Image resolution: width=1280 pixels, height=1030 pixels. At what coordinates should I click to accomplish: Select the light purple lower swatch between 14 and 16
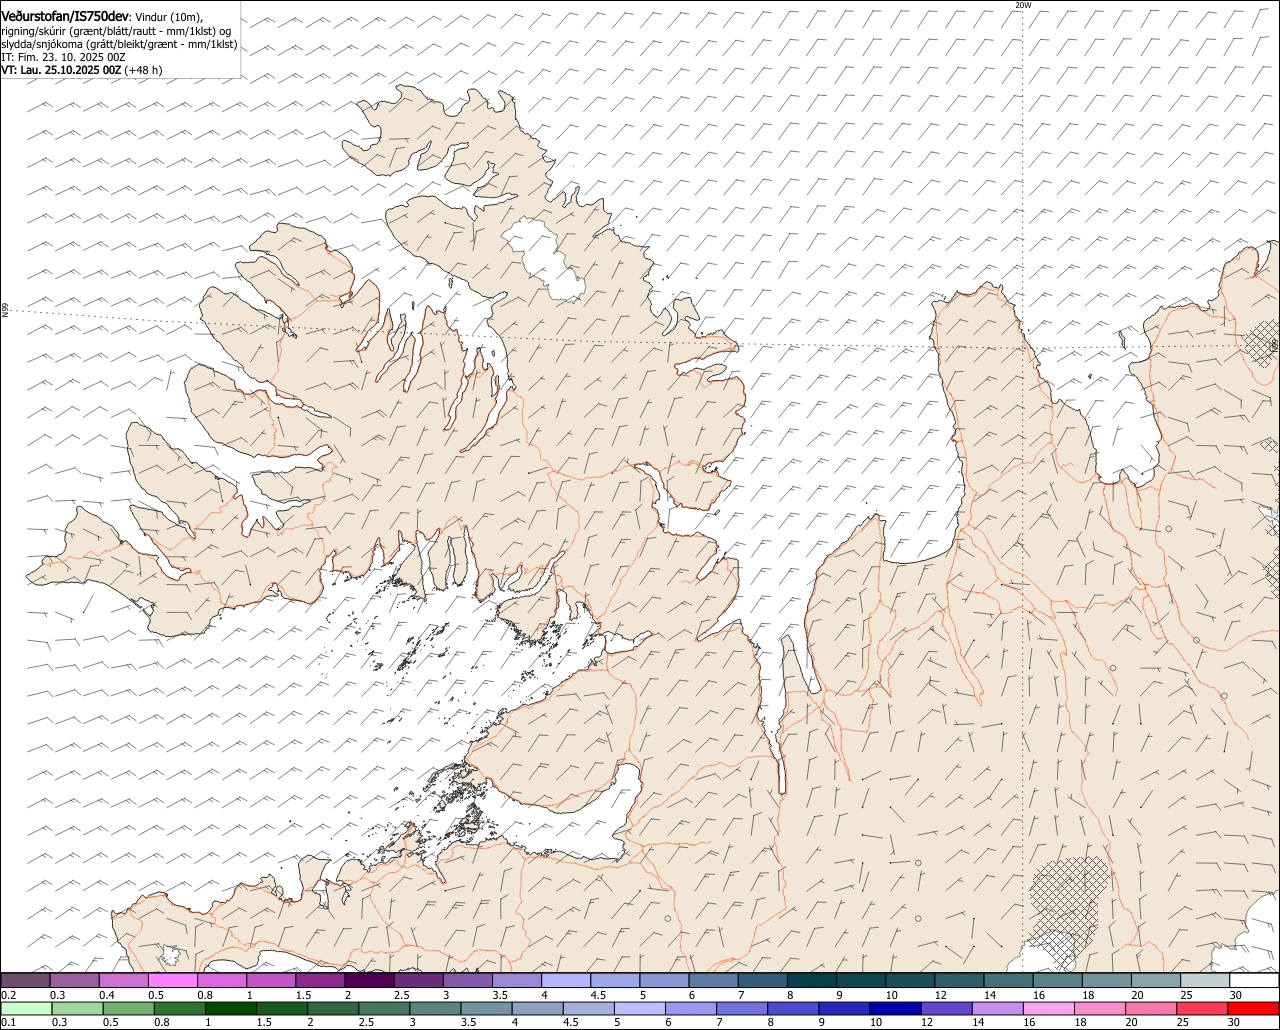[x=998, y=1008]
